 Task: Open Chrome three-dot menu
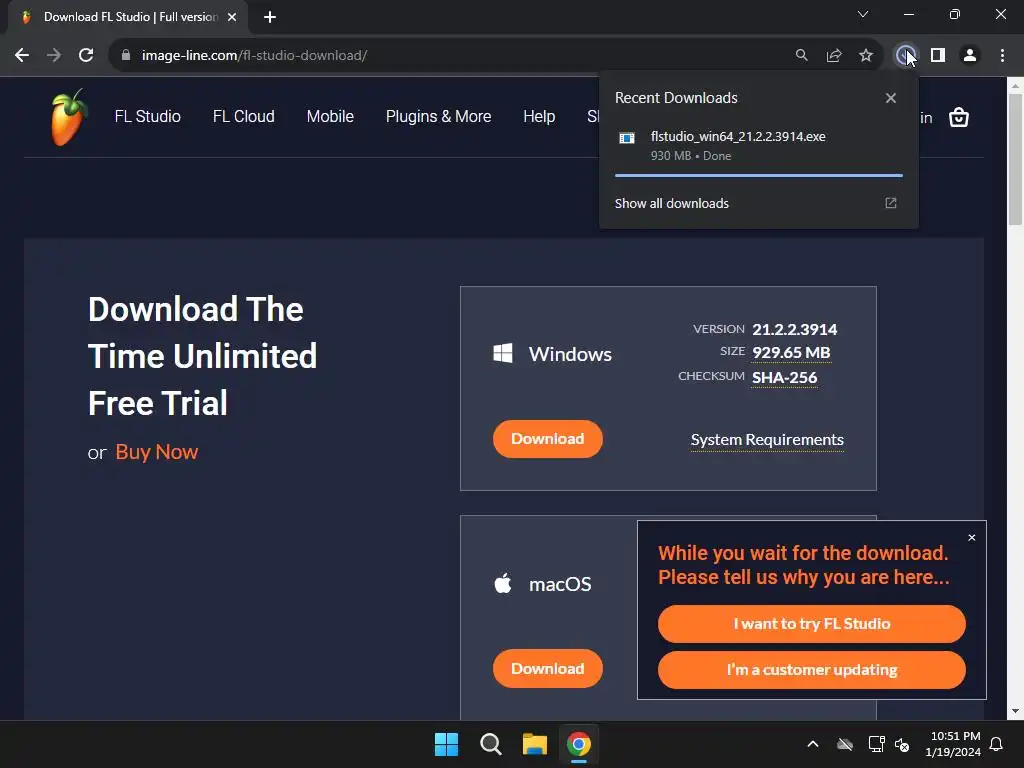click(x=1002, y=56)
